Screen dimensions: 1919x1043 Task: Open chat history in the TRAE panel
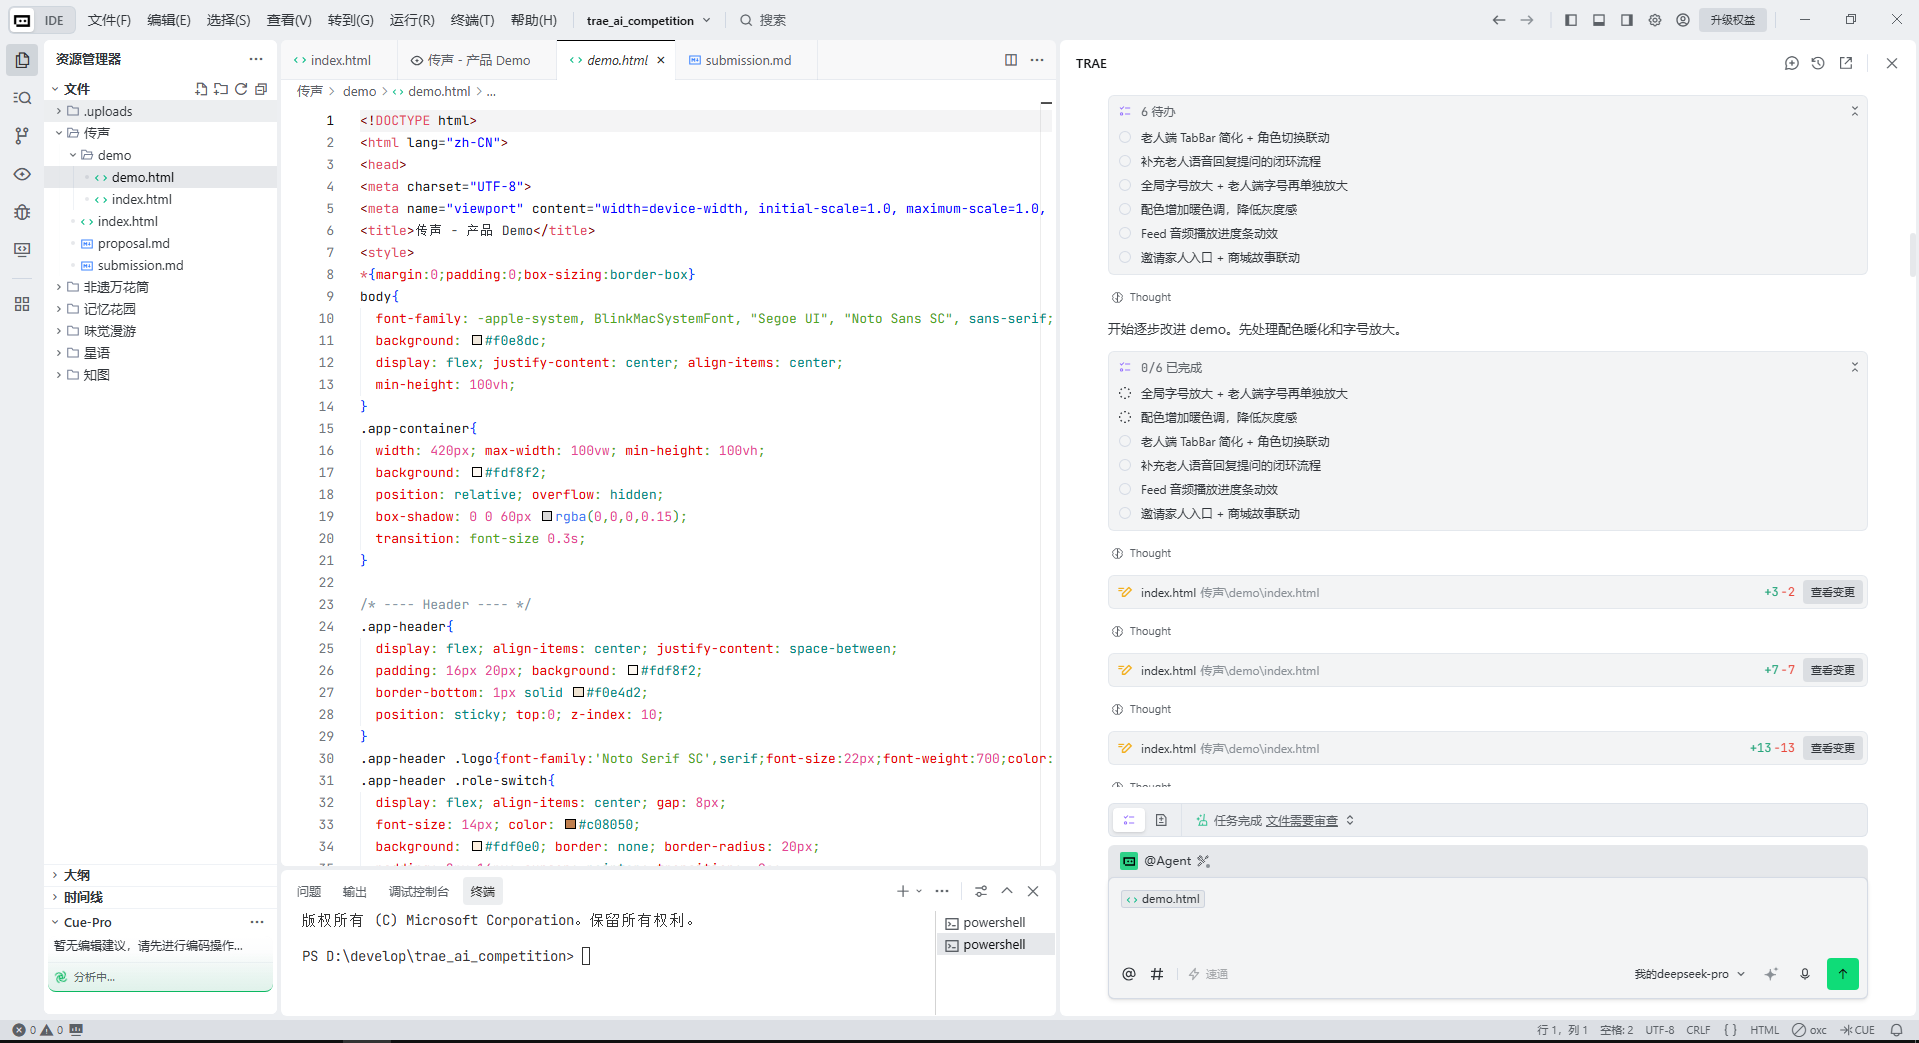tap(1818, 63)
